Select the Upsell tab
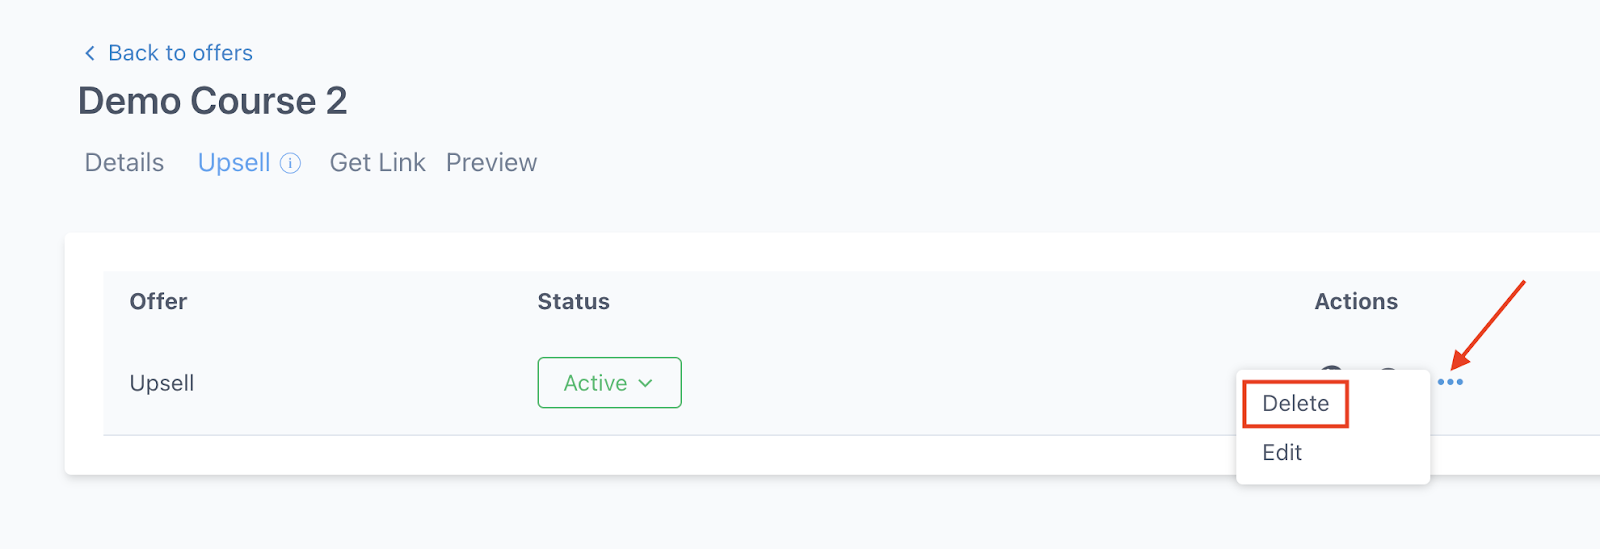1600x549 pixels. [234, 163]
